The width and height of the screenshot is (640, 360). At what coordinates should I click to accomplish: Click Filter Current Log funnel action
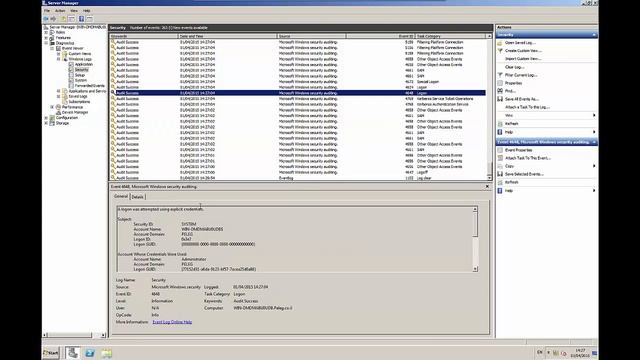coord(521,75)
